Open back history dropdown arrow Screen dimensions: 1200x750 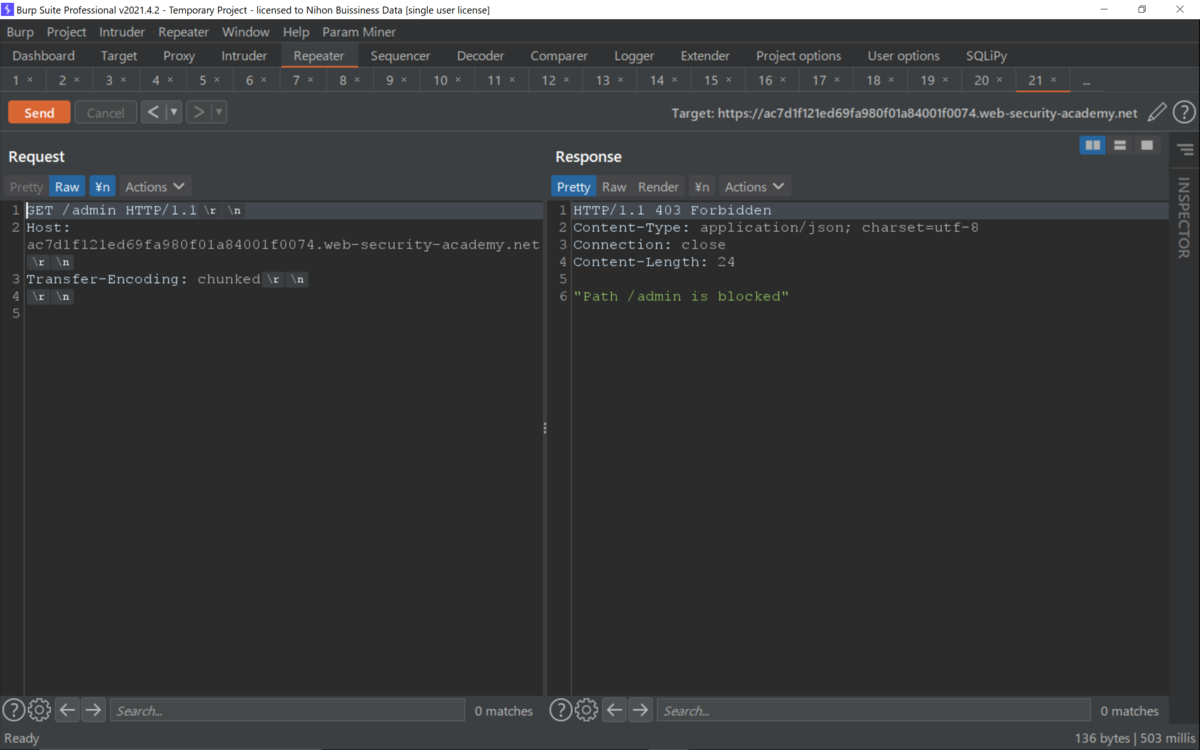tap(174, 112)
